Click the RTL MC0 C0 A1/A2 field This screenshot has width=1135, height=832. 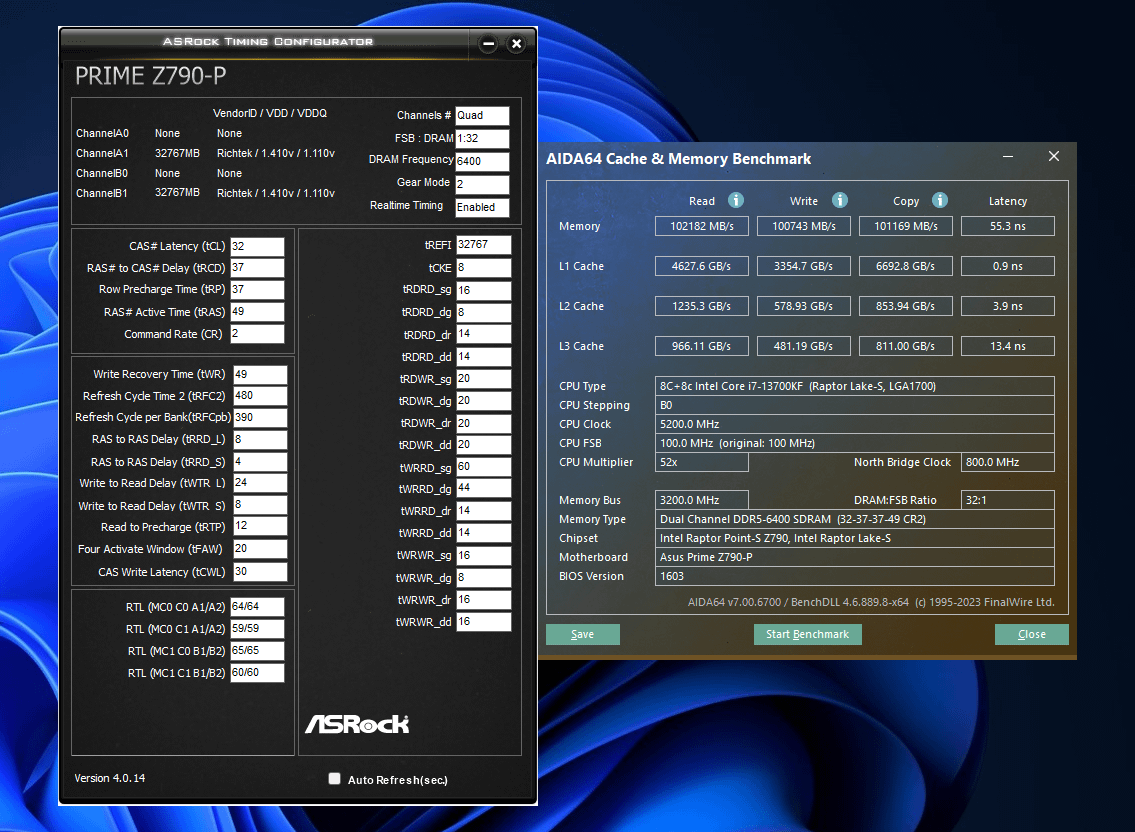pos(257,607)
